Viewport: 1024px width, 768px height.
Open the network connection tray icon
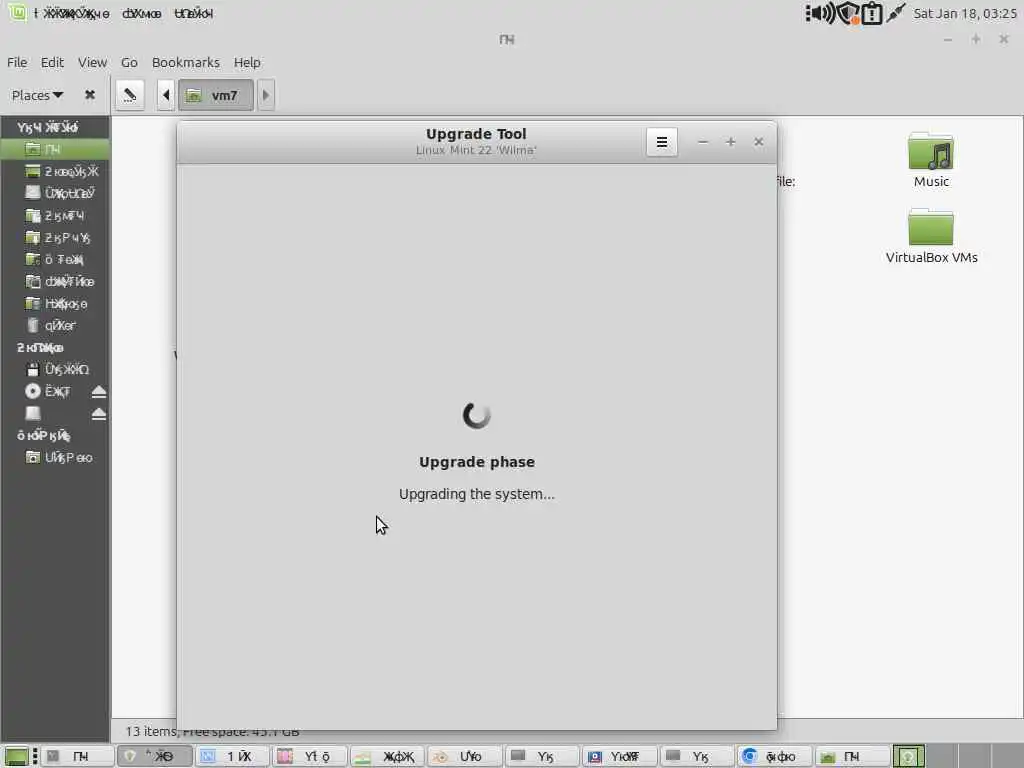point(895,13)
